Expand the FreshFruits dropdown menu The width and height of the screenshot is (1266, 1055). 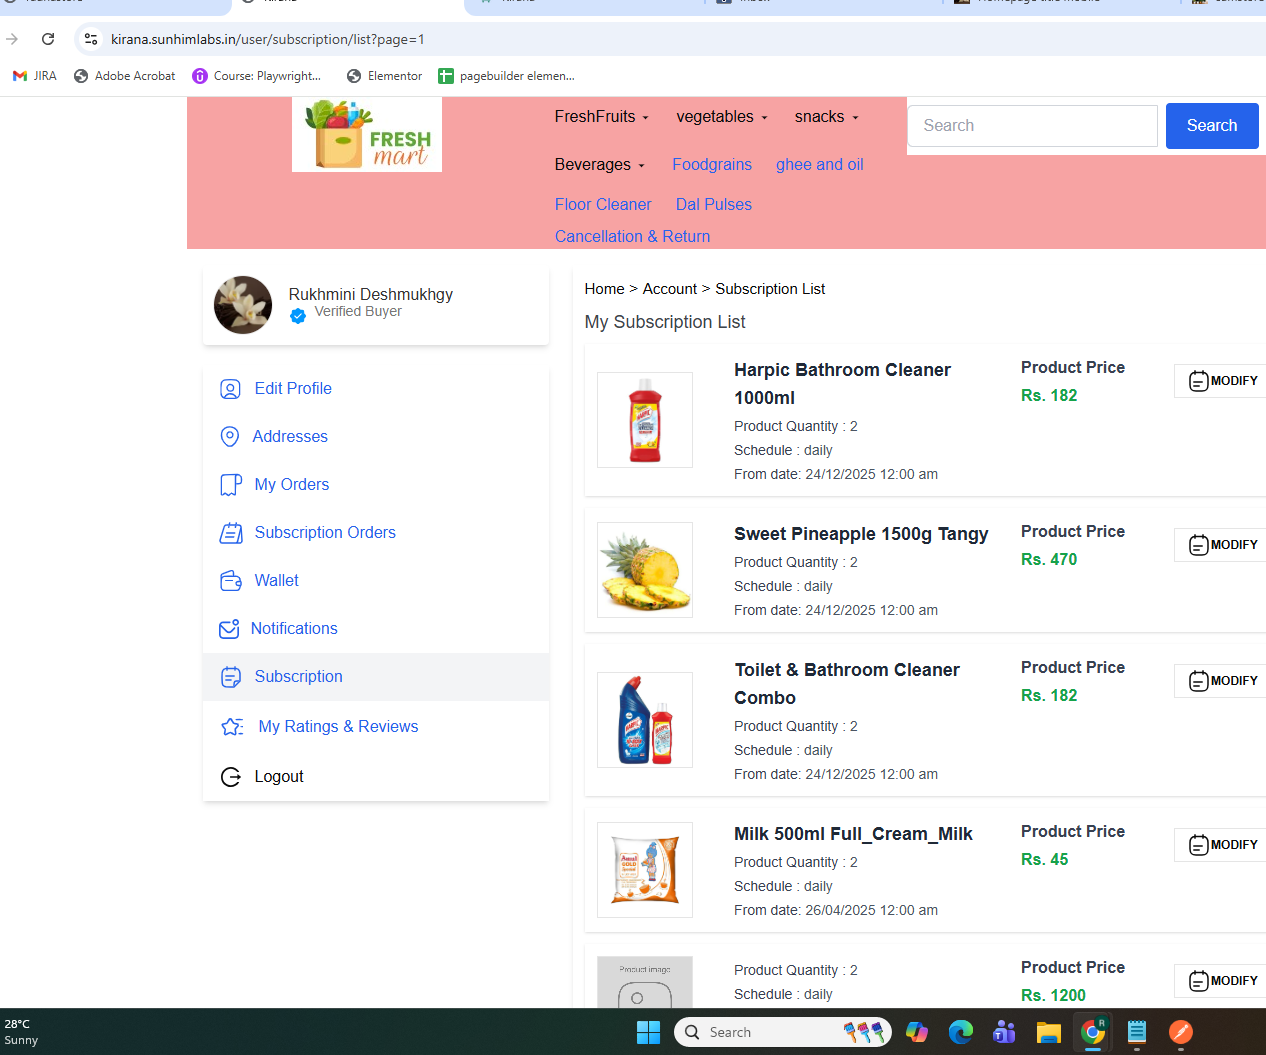(x=602, y=117)
